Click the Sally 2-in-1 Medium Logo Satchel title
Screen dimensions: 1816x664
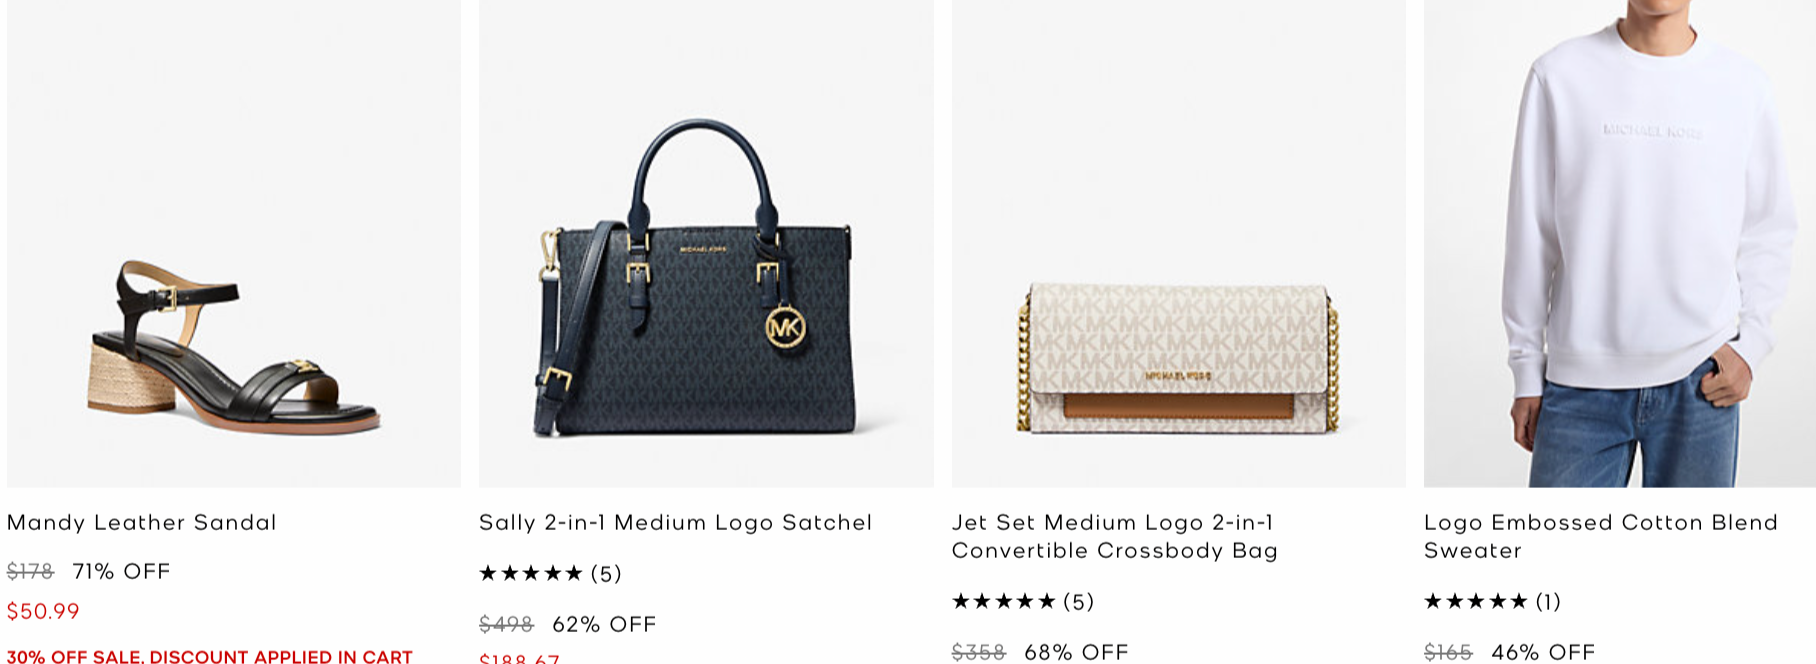coord(676,522)
